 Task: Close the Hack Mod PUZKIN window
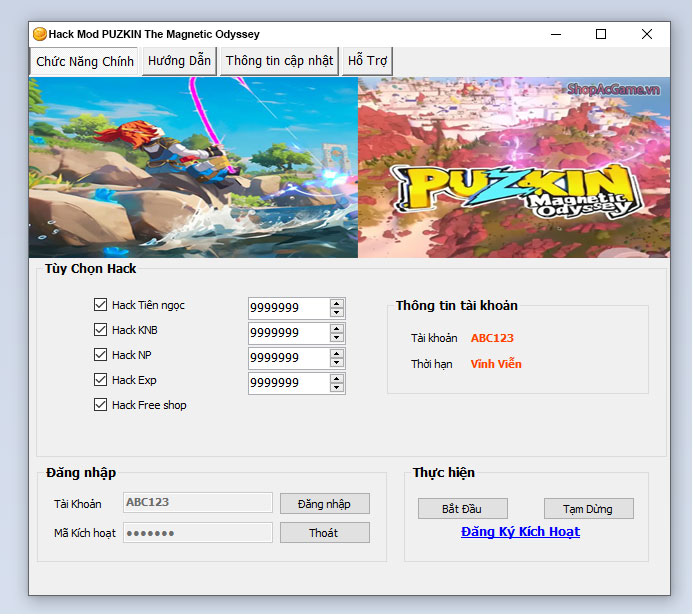(x=647, y=34)
